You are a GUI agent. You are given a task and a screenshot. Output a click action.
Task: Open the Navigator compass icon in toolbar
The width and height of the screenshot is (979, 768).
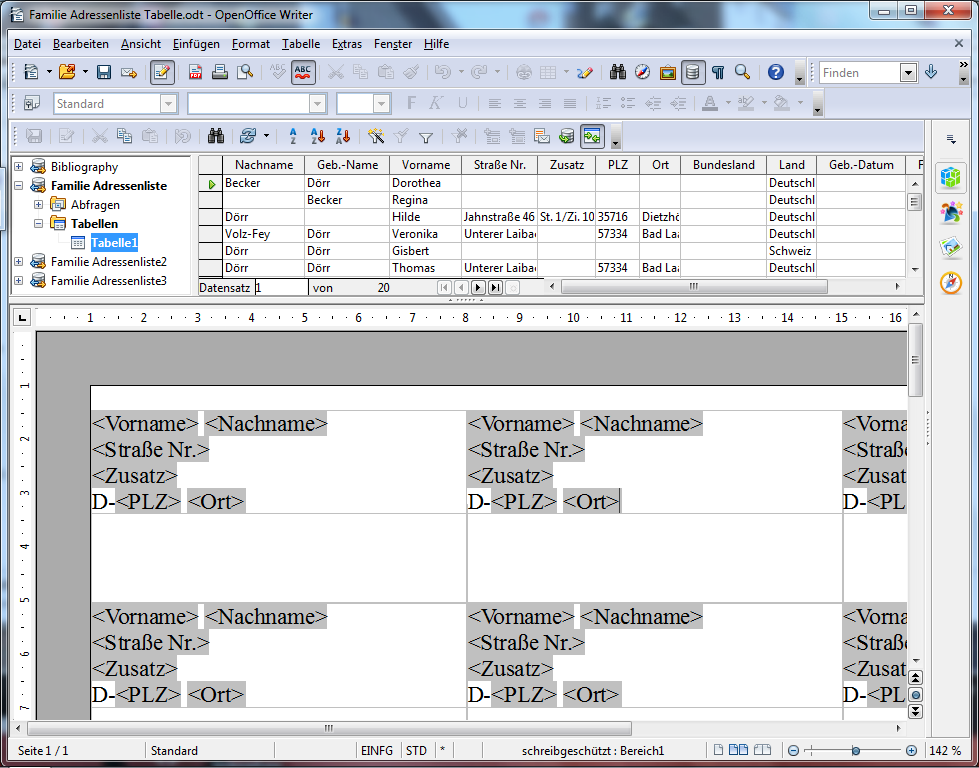pos(642,72)
